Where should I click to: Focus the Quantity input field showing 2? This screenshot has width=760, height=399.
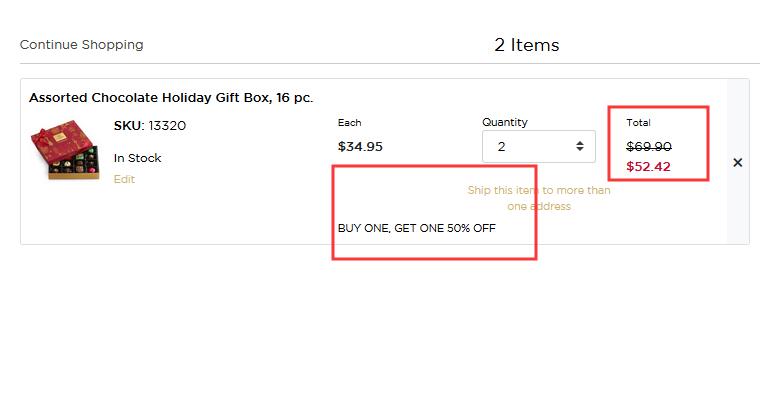point(538,146)
